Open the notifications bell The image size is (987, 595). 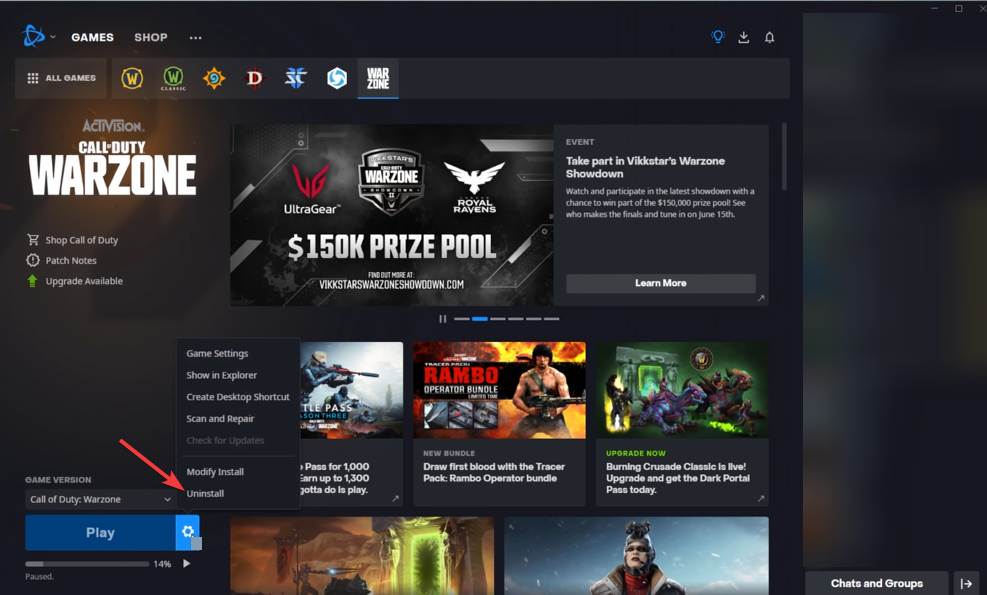pyautogui.click(x=769, y=38)
